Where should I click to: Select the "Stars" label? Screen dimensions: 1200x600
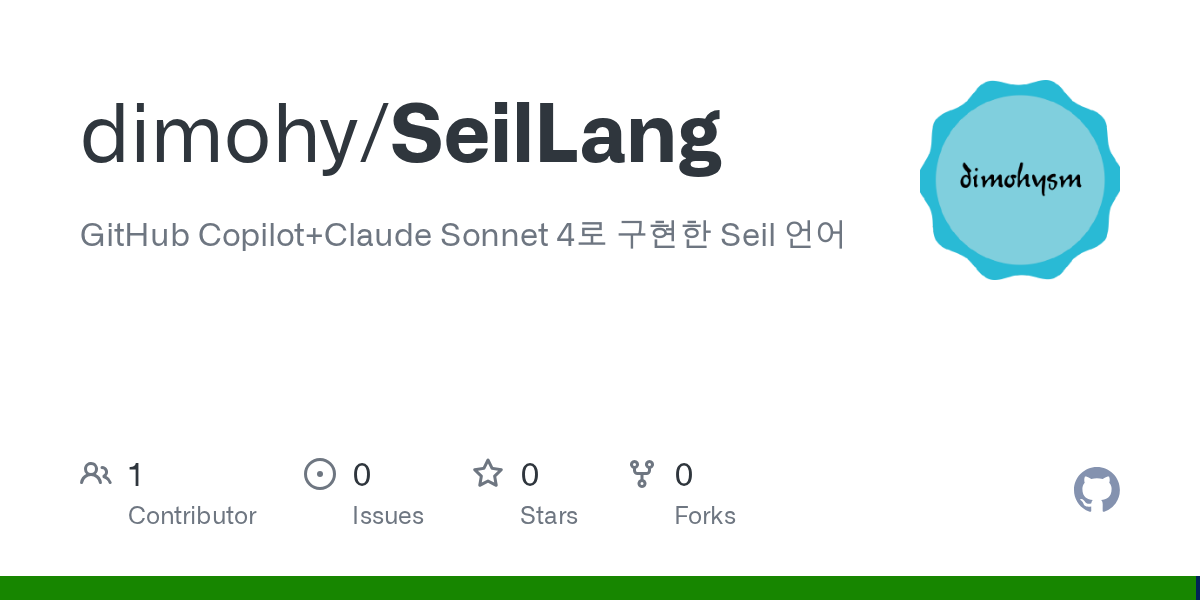pyautogui.click(x=549, y=516)
